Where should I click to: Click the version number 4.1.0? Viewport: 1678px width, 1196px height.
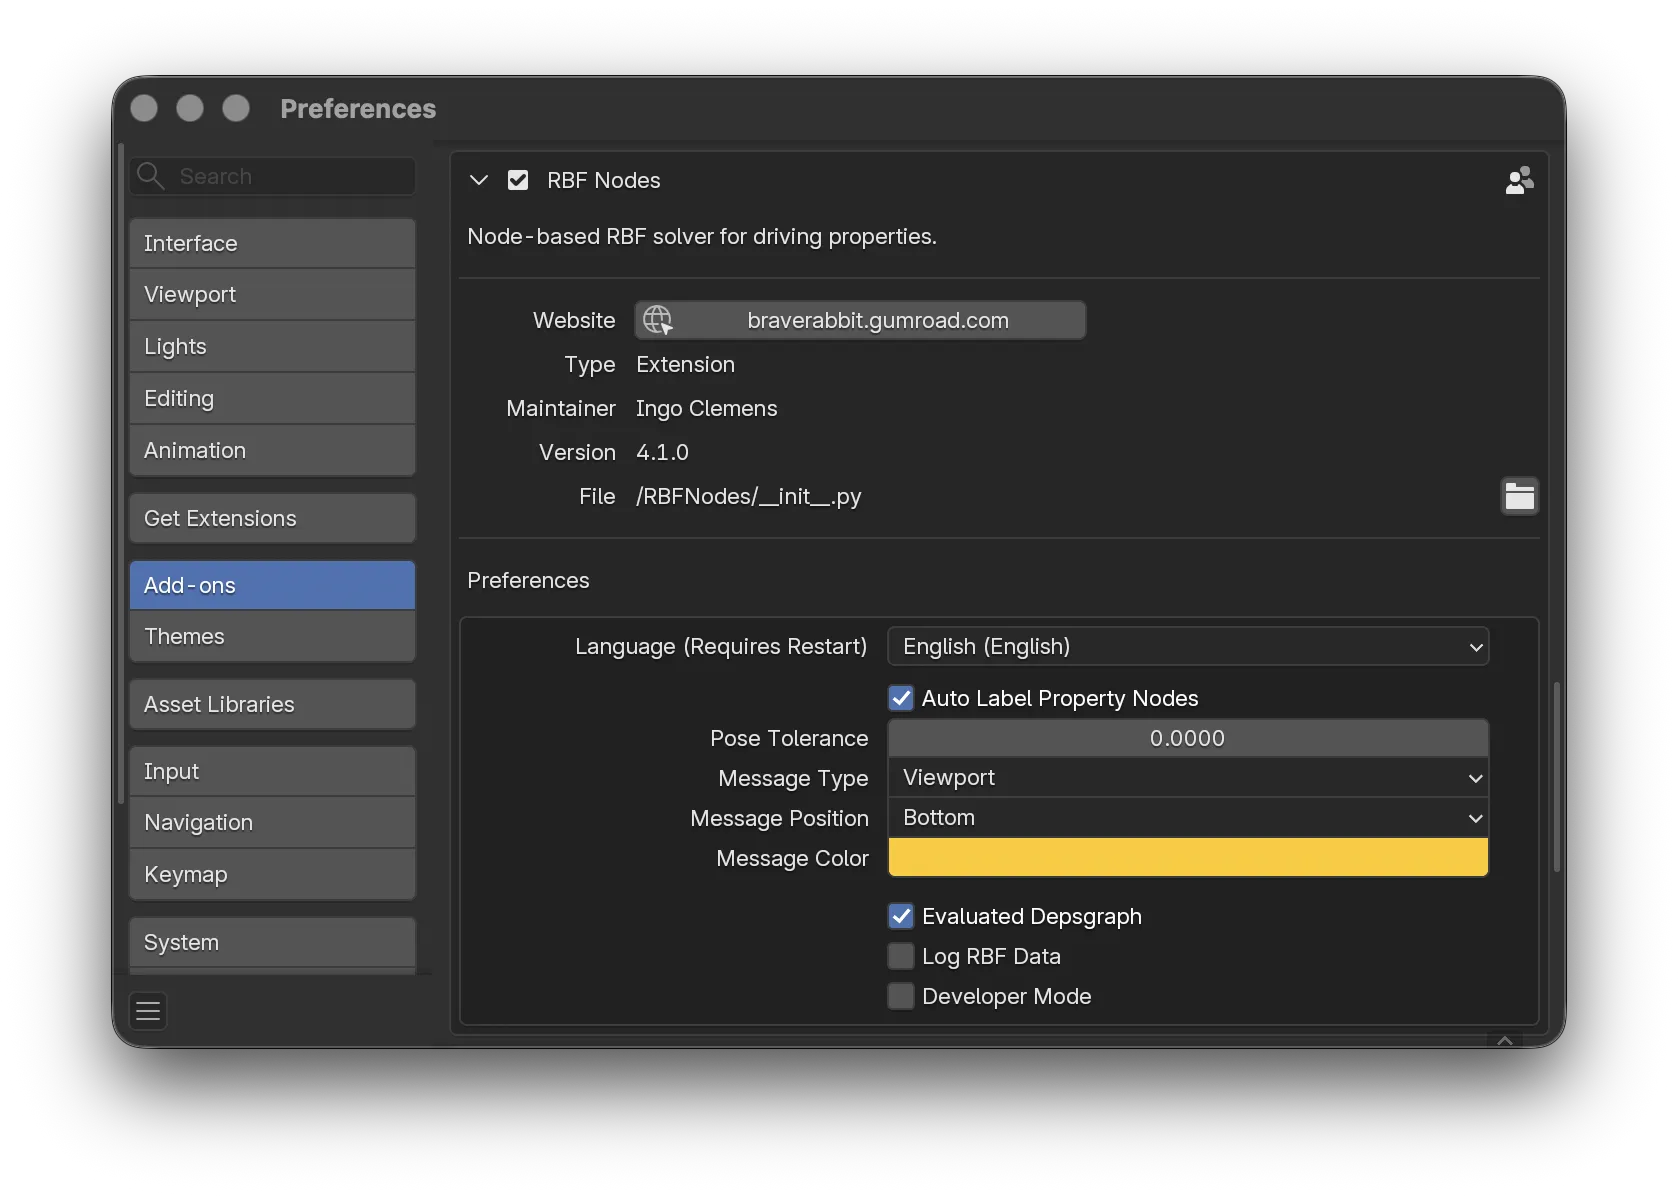pyautogui.click(x=662, y=452)
